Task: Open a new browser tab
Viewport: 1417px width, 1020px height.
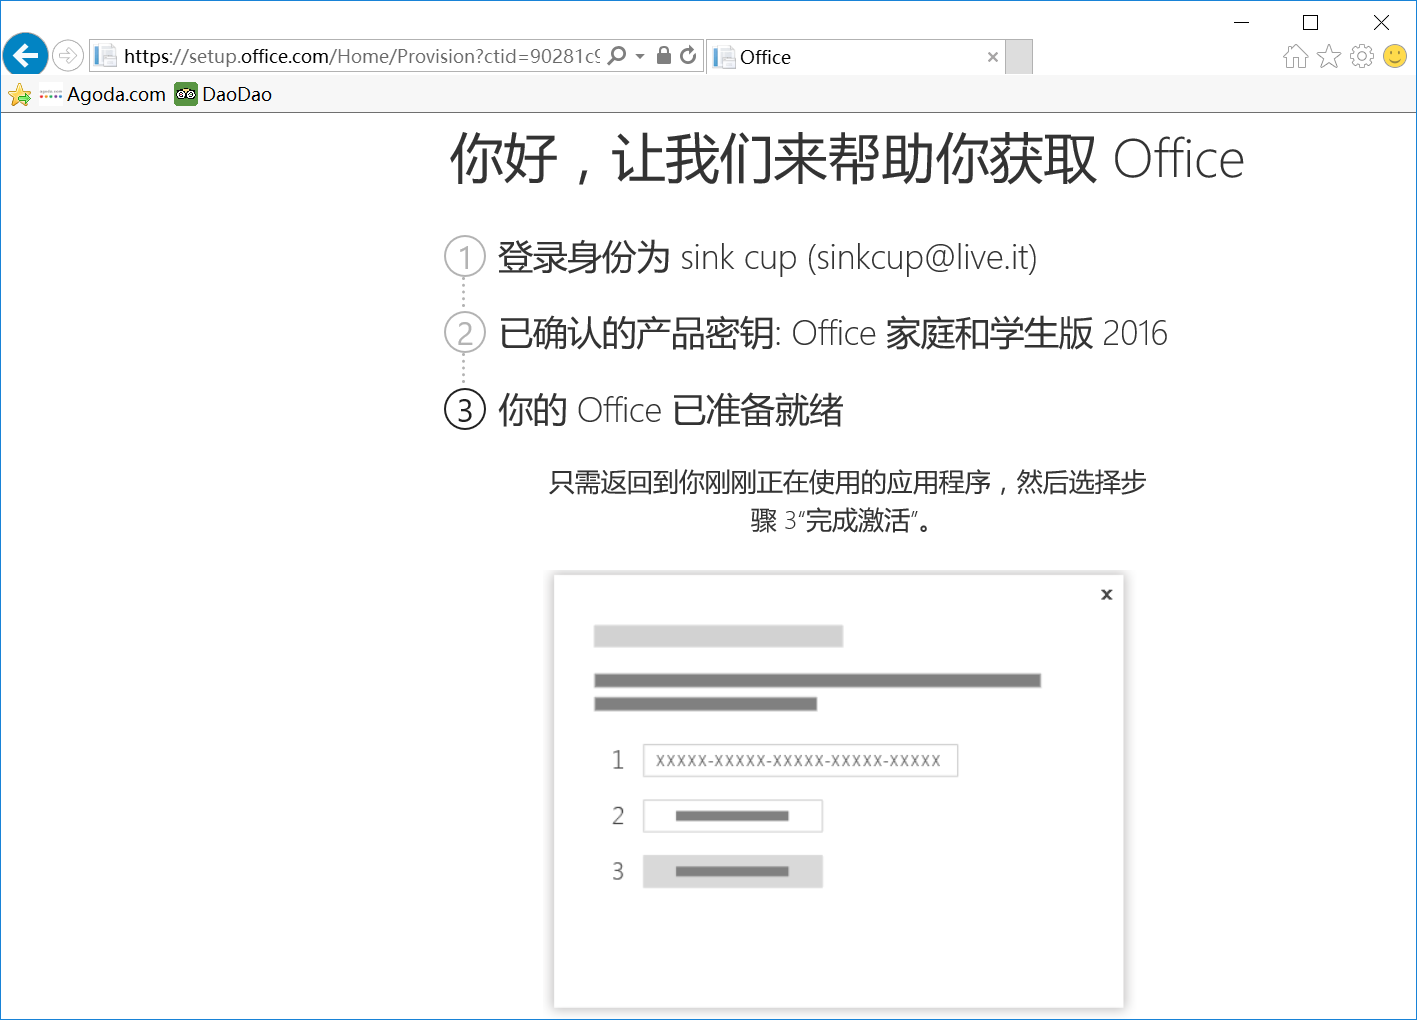Action: tap(1017, 56)
